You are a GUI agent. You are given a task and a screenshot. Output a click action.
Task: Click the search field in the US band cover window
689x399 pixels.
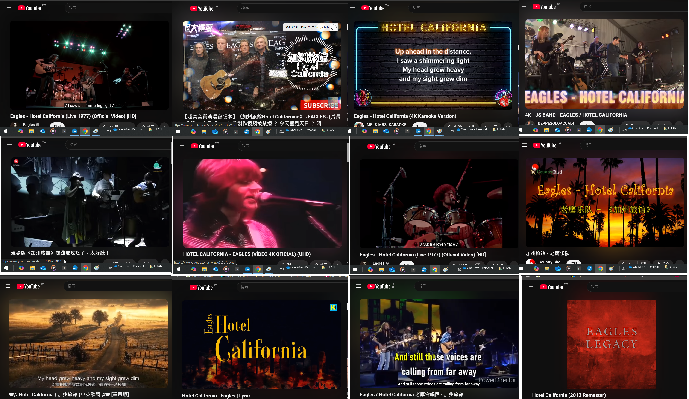click(x=633, y=6)
